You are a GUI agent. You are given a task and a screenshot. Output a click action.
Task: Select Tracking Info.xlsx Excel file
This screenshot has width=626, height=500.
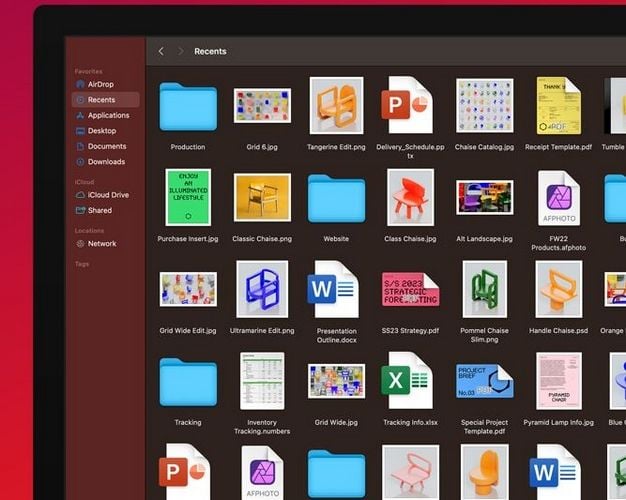click(409, 381)
